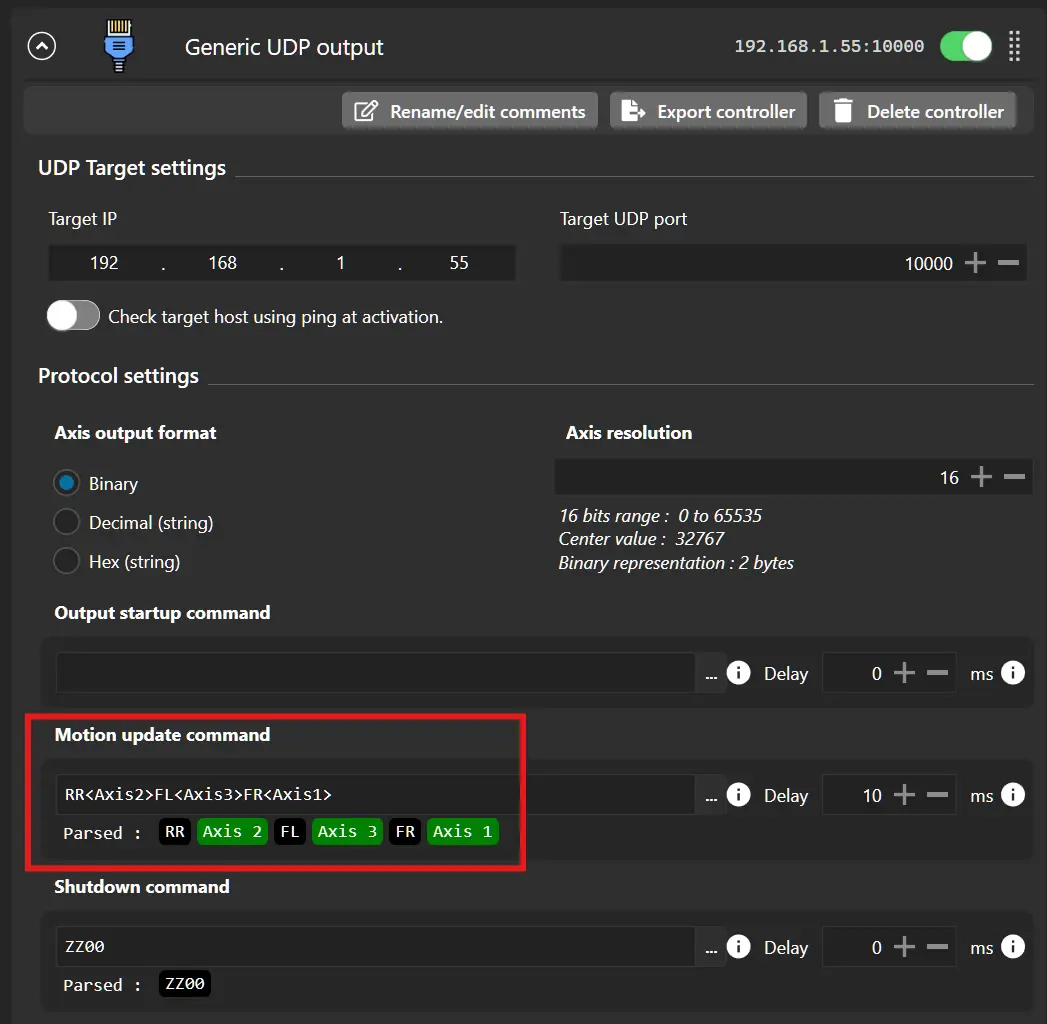Screen dimensions: 1047x1024
Task: Increase the Target UDP port with plus
Action: click(975, 263)
